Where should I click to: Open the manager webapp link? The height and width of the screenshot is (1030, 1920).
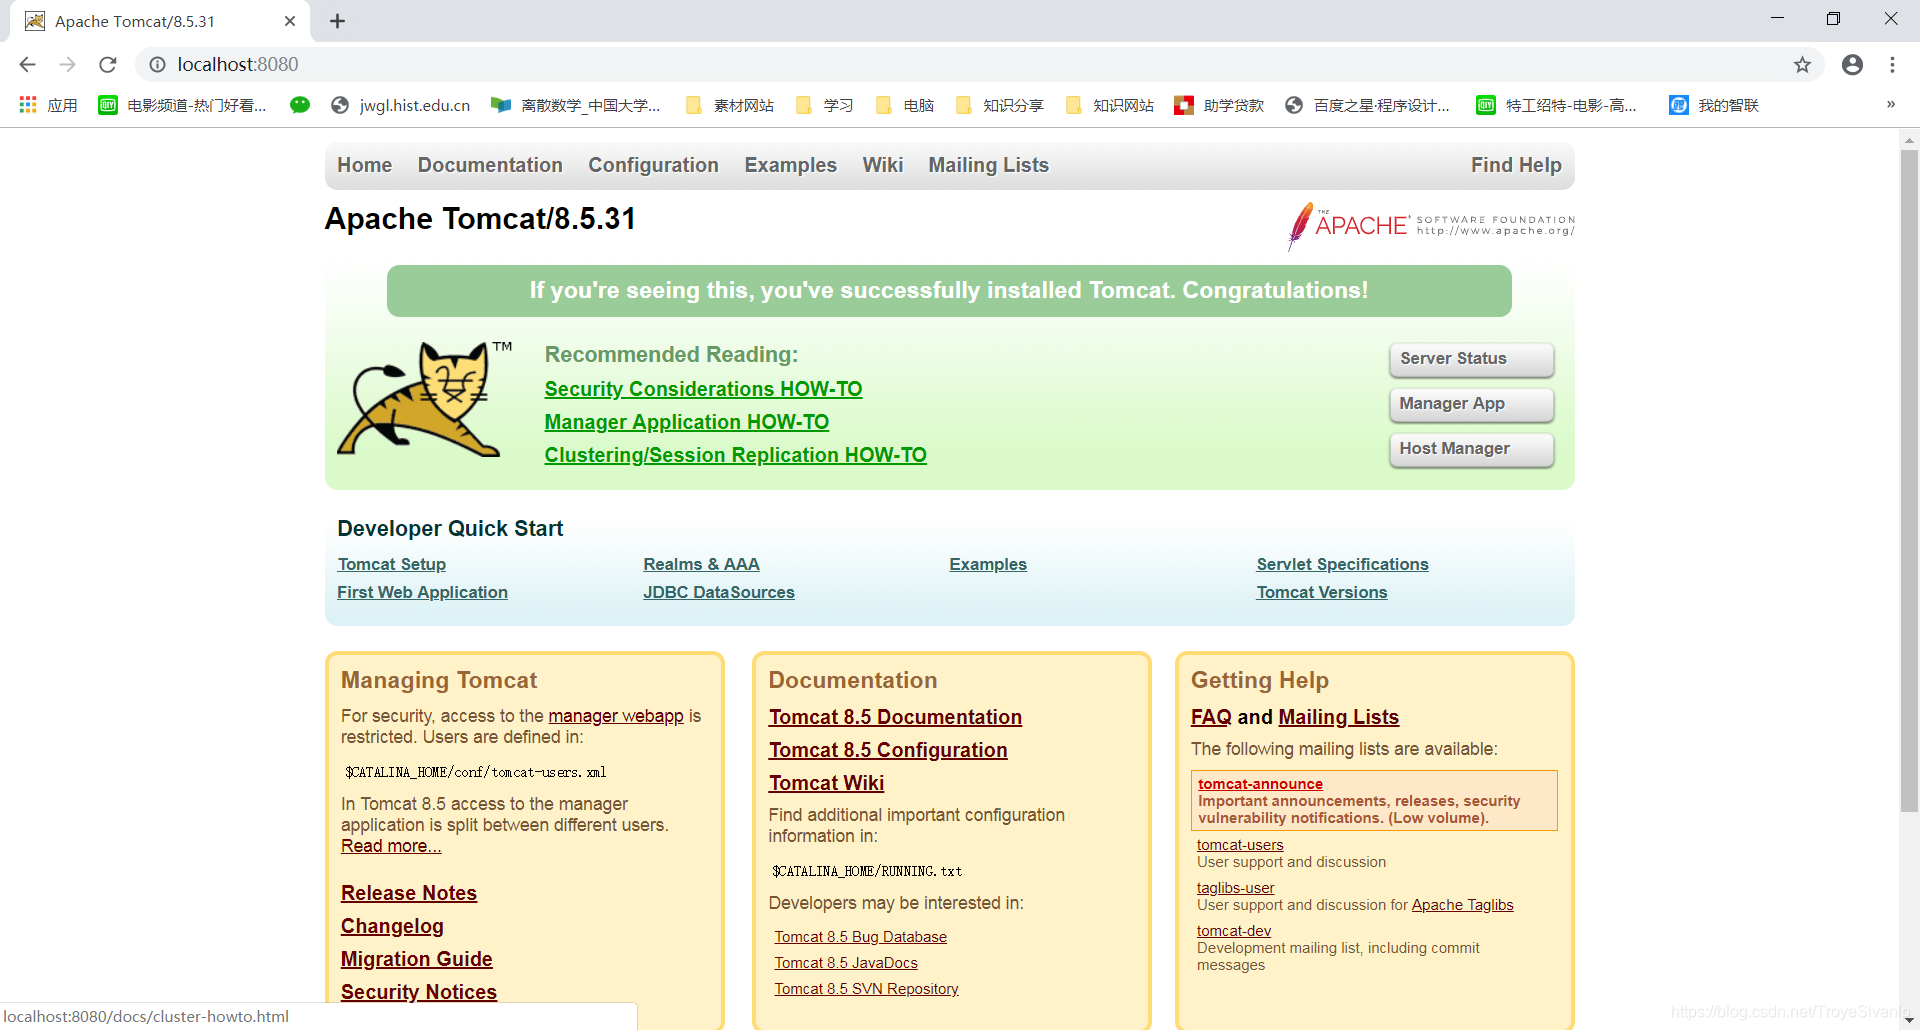coord(615,716)
